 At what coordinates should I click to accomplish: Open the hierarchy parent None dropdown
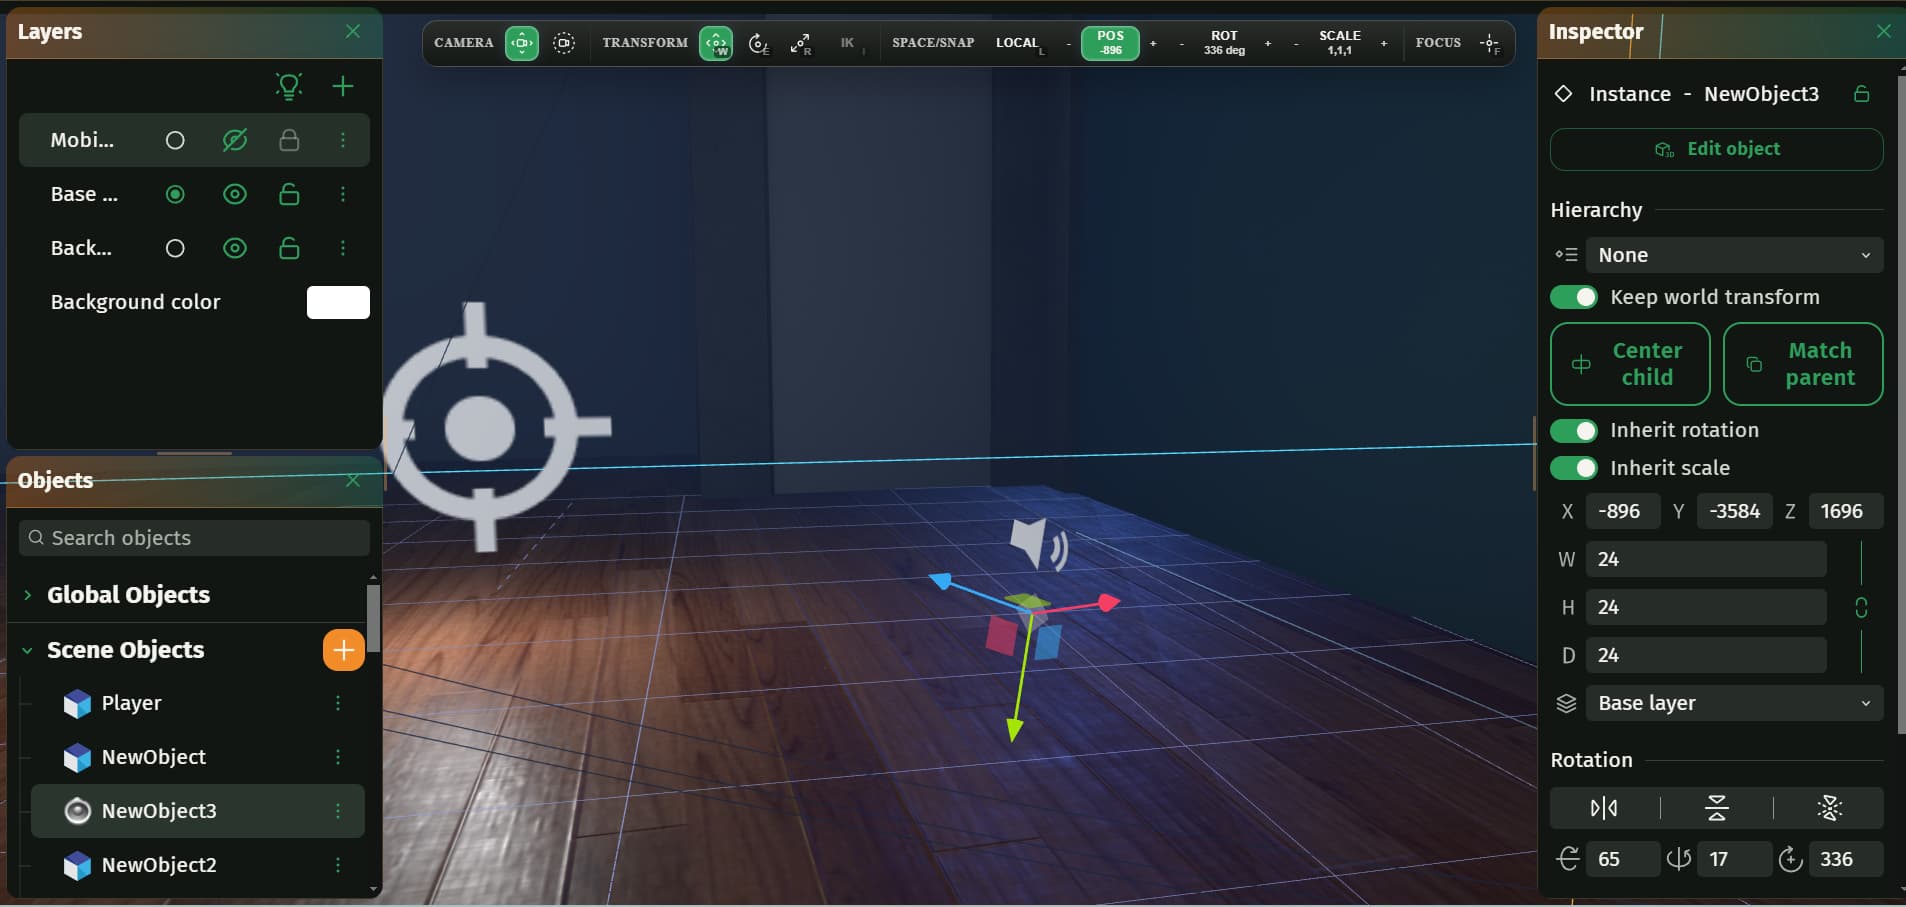click(1733, 255)
